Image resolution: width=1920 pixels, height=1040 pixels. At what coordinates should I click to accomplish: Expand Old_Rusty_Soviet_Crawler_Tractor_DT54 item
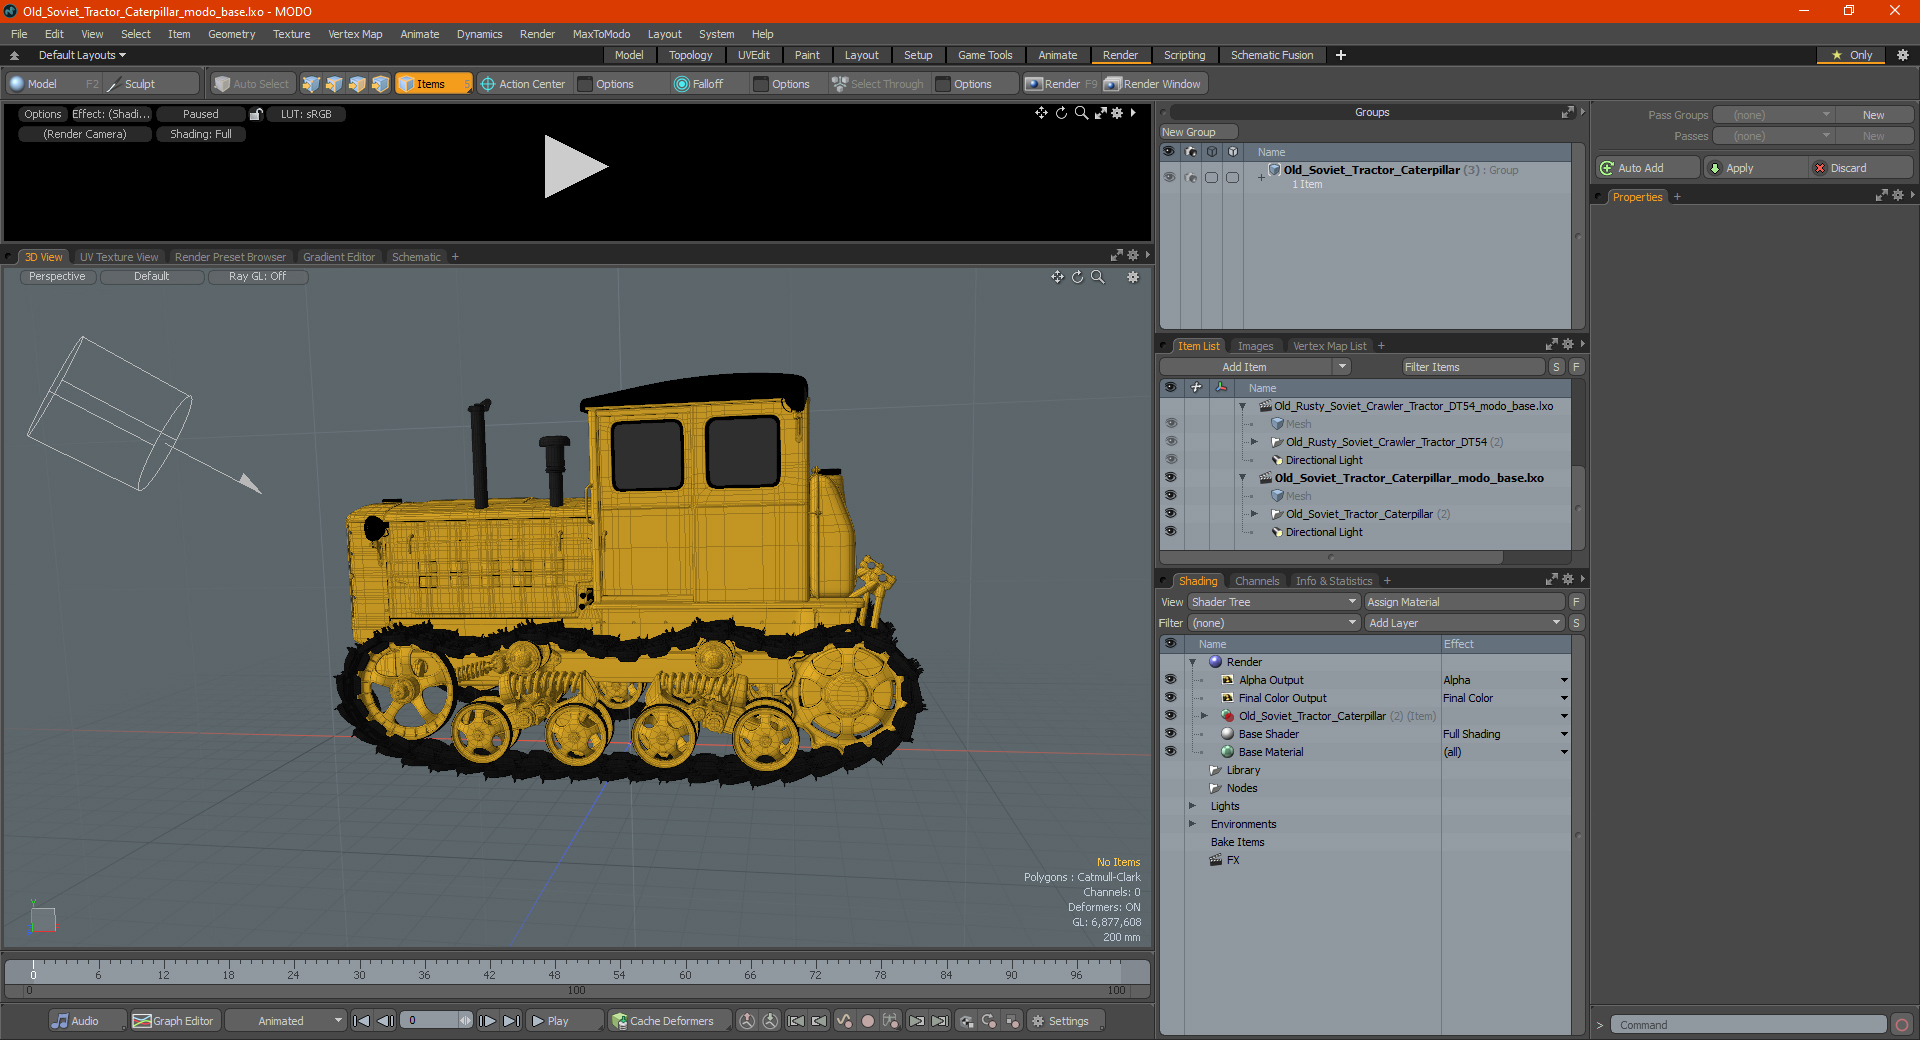pyautogui.click(x=1254, y=442)
